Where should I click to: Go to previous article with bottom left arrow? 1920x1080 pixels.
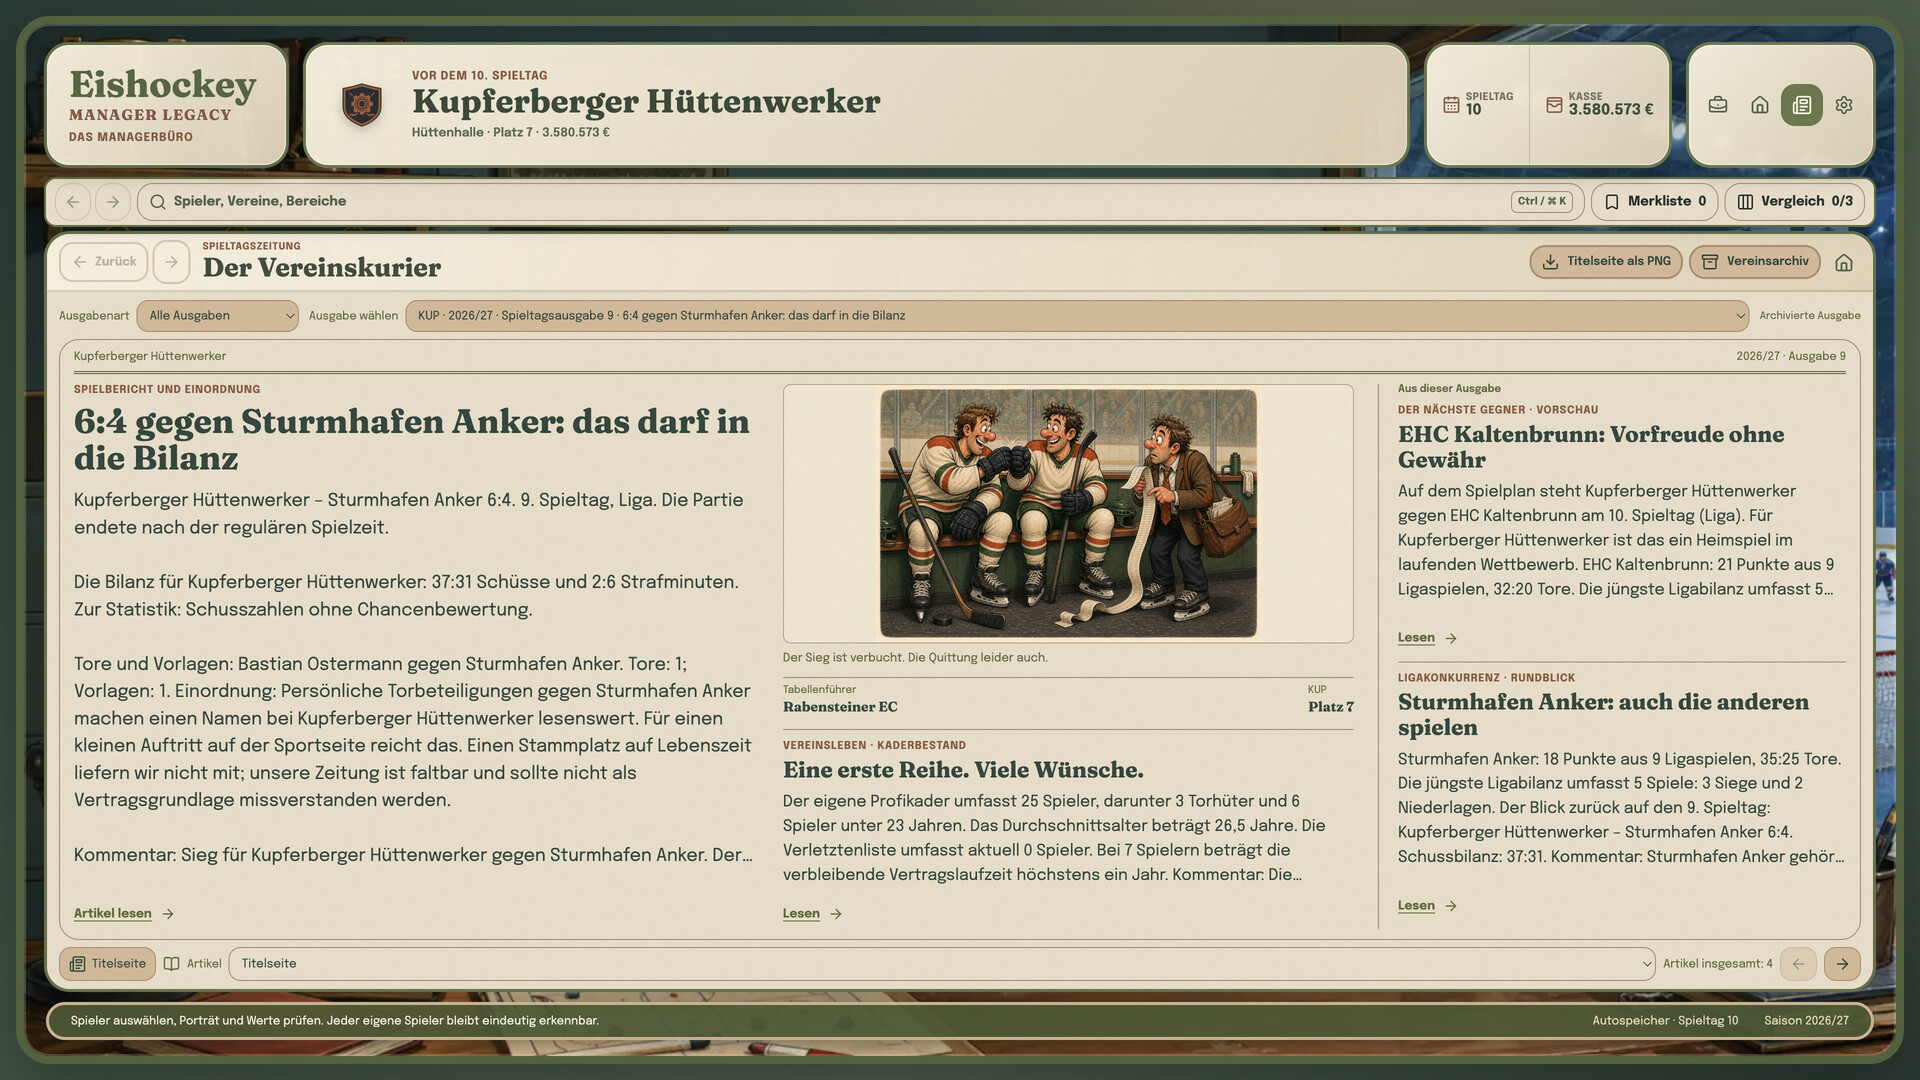tap(1798, 964)
